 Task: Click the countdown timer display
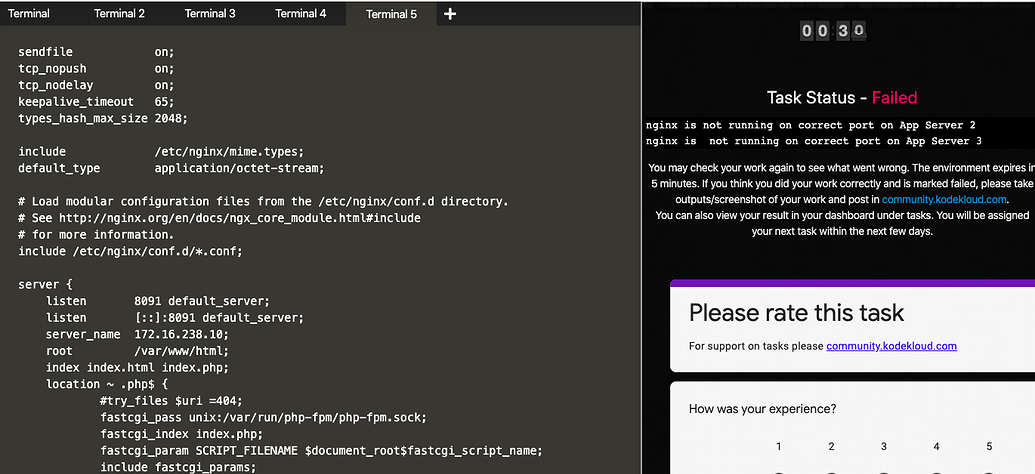tap(833, 31)
